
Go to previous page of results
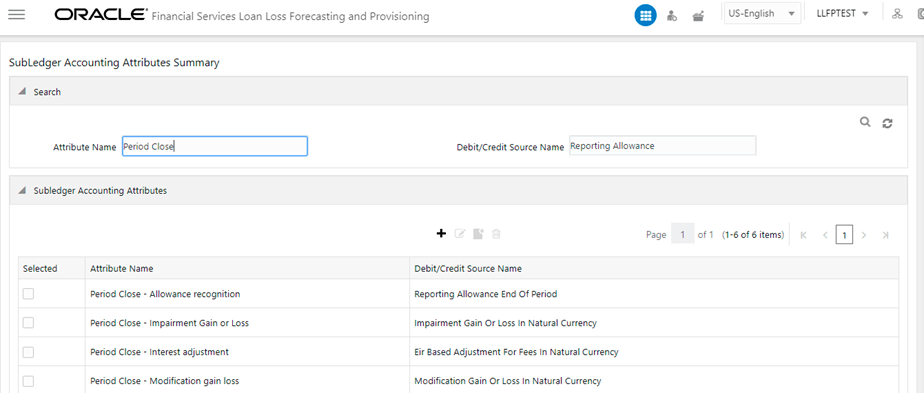point(825,235)
